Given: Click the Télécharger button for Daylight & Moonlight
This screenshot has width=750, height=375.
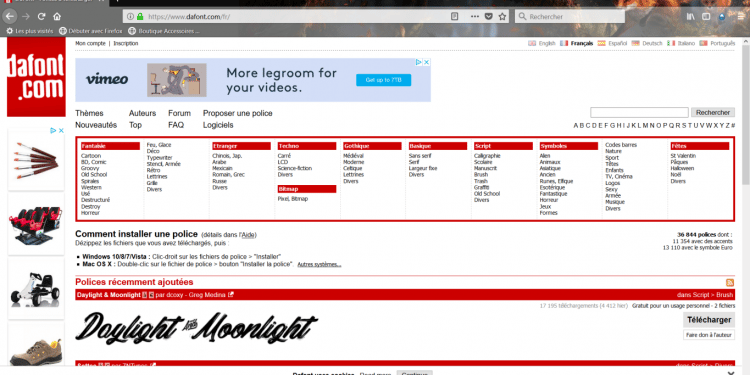Looking at the screenshot, I should (709, 320).
